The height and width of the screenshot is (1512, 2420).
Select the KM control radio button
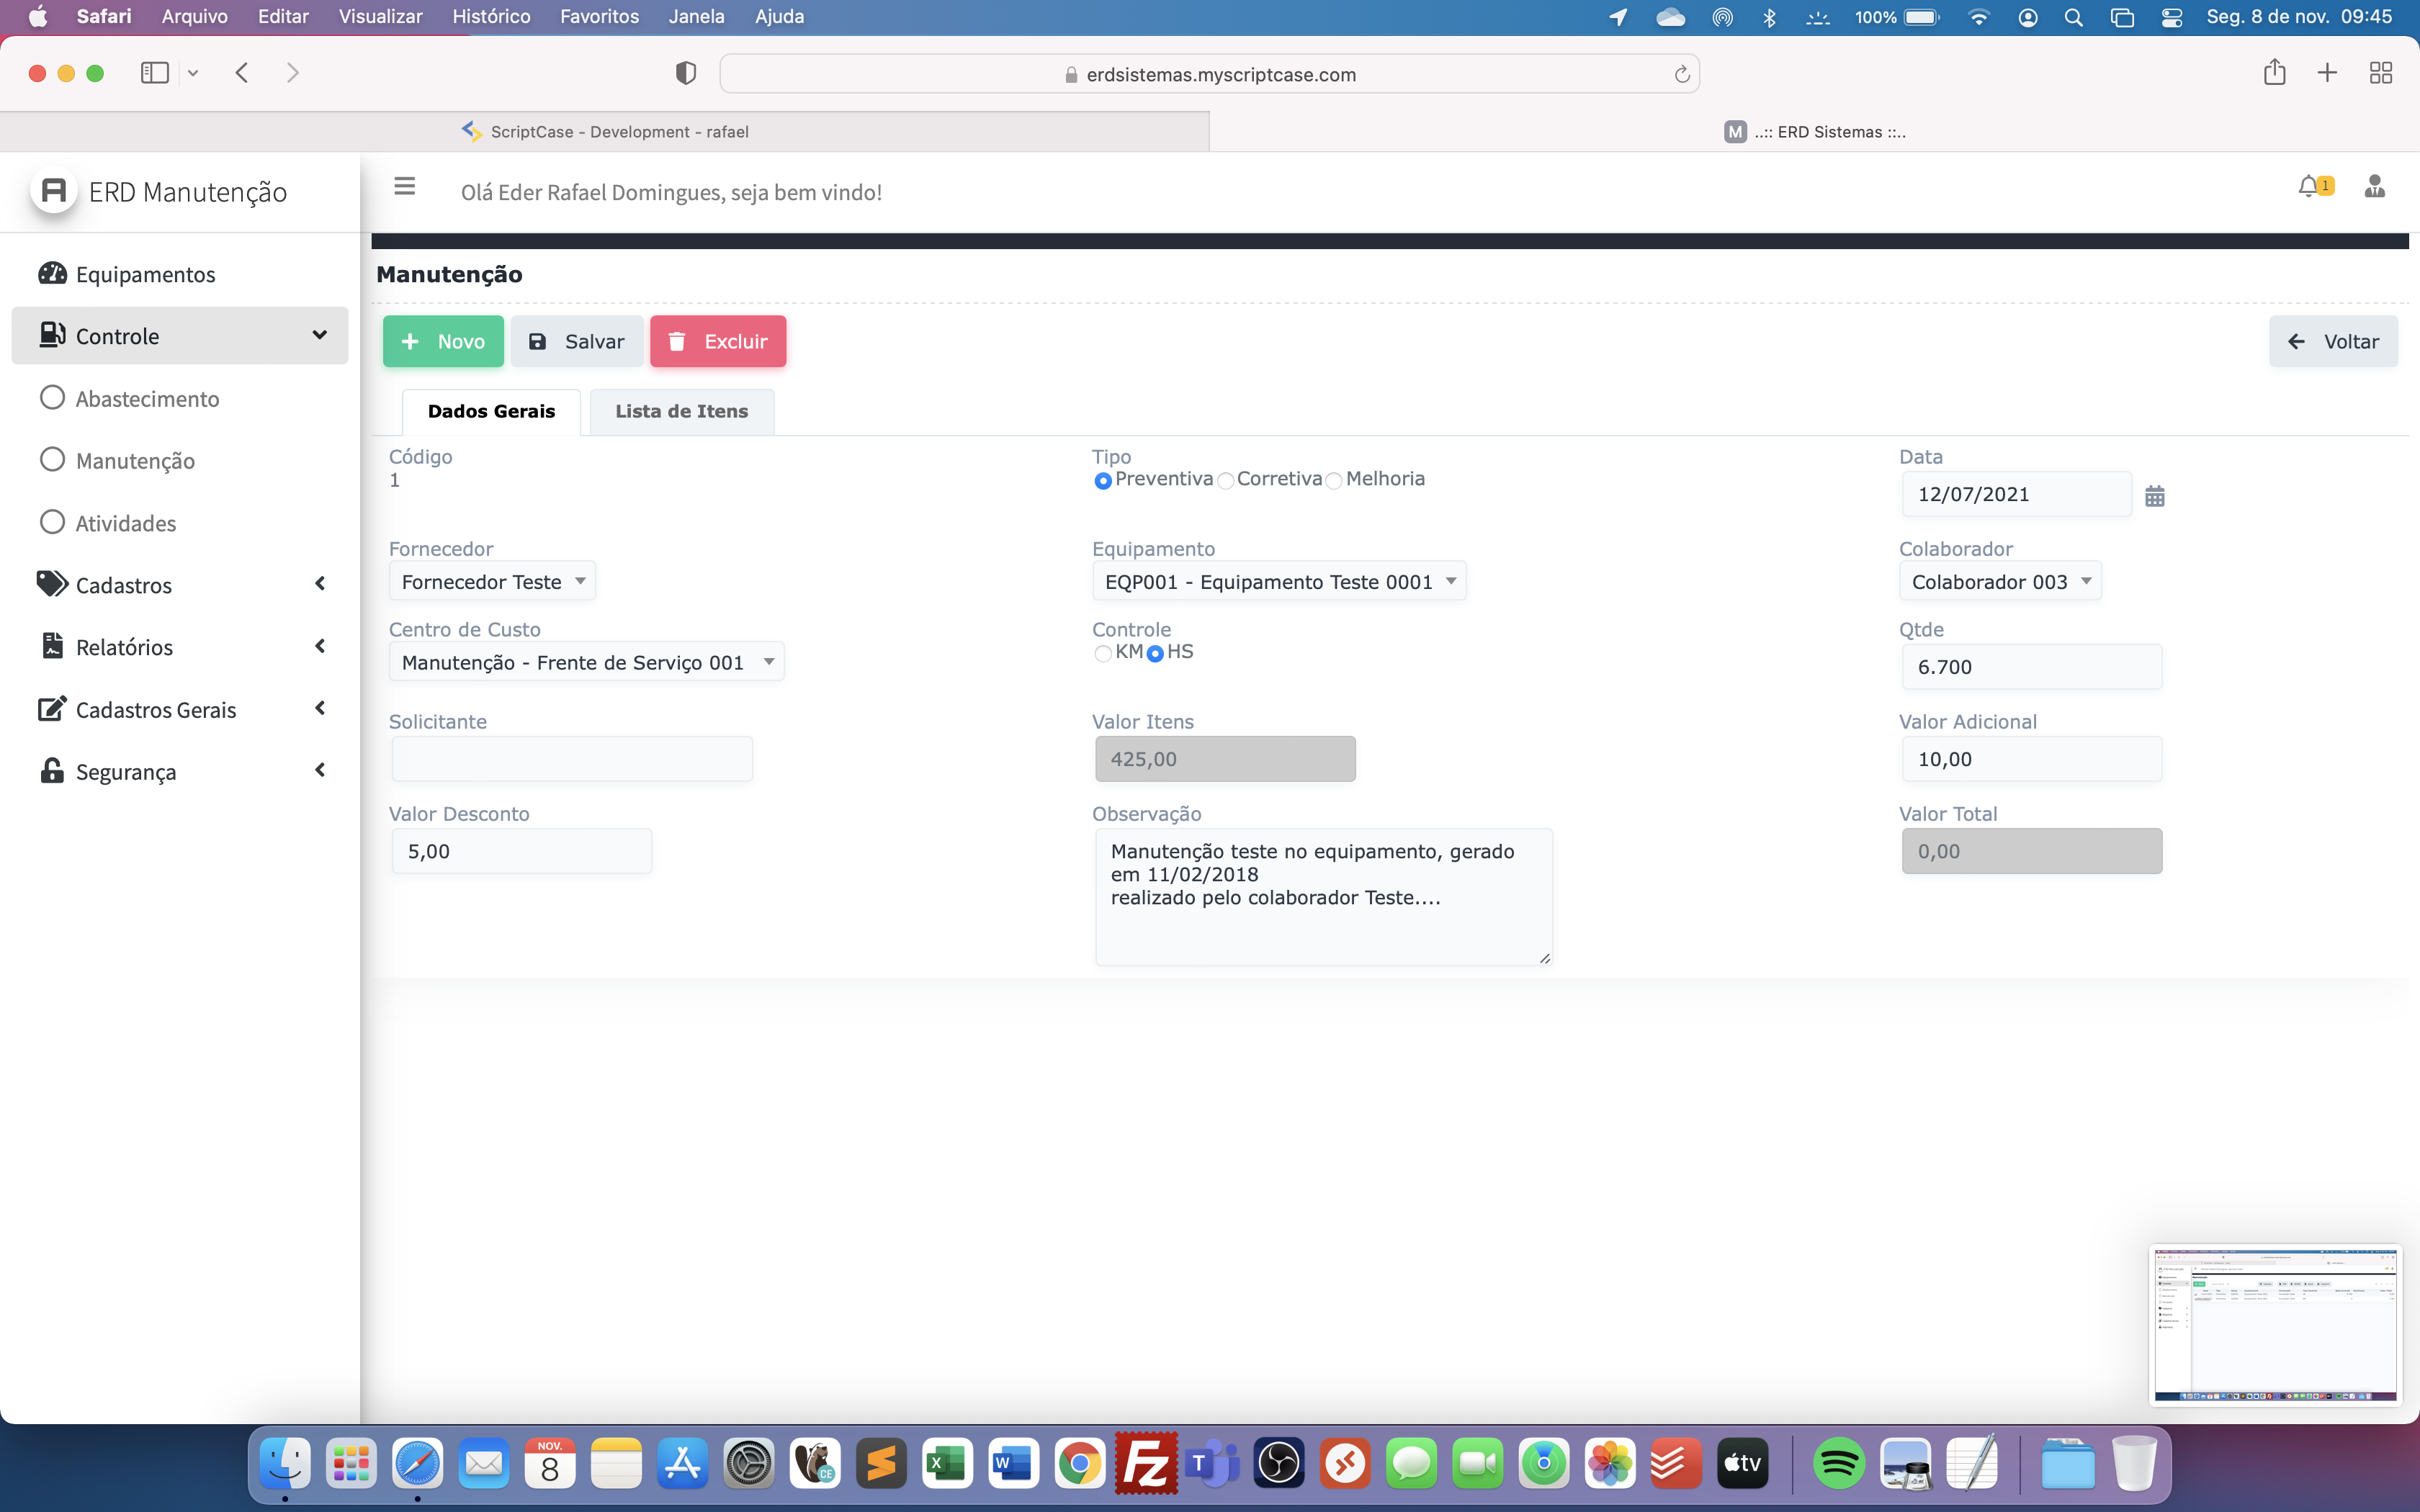click(1103, 654)
